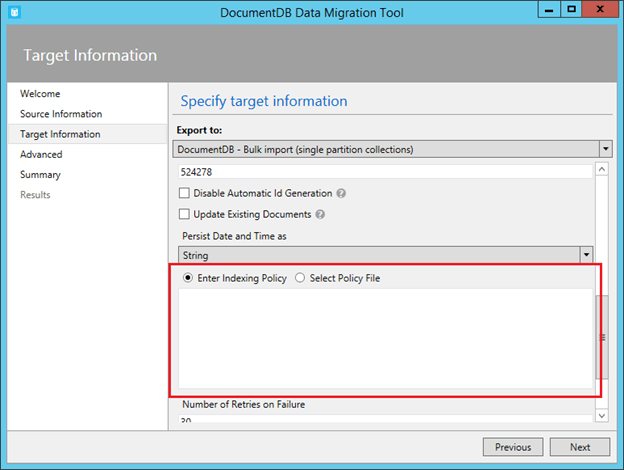Screen dimensions: 624x470
Task: Click help icon beside Disable Automatic Id Generation
Action: click(342, 193)
